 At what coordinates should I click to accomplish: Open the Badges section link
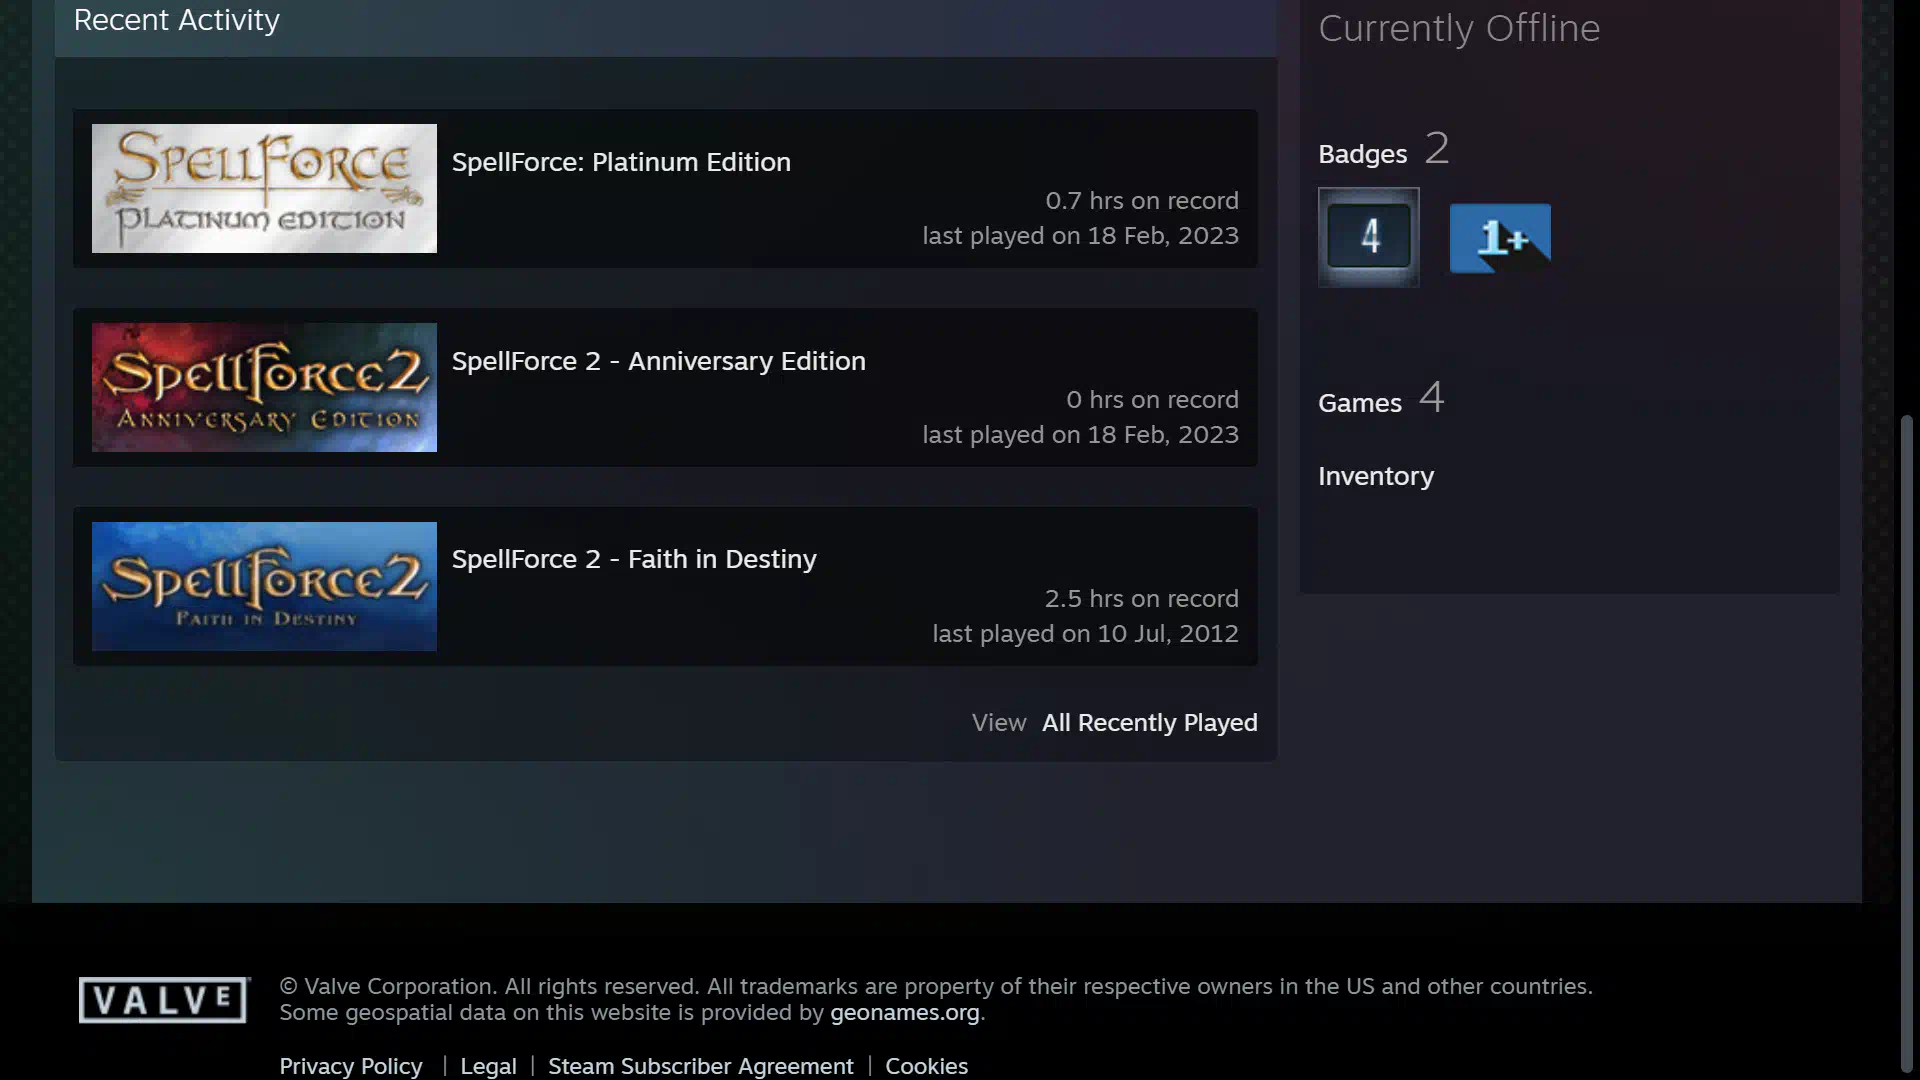[1362, 154]
